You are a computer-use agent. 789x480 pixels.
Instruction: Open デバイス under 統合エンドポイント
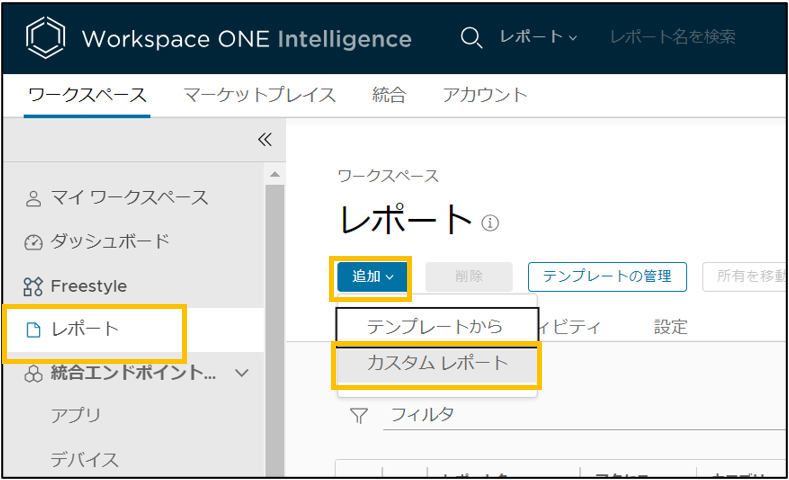coord(85,459)
